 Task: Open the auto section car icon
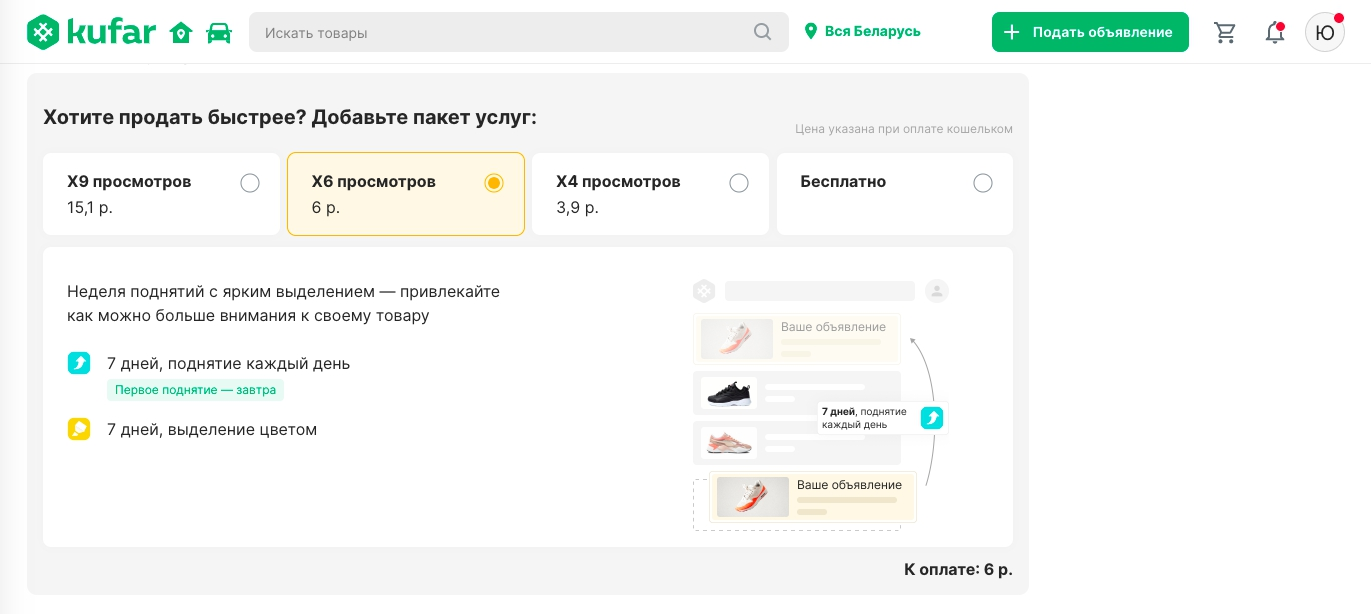point(218,33)
